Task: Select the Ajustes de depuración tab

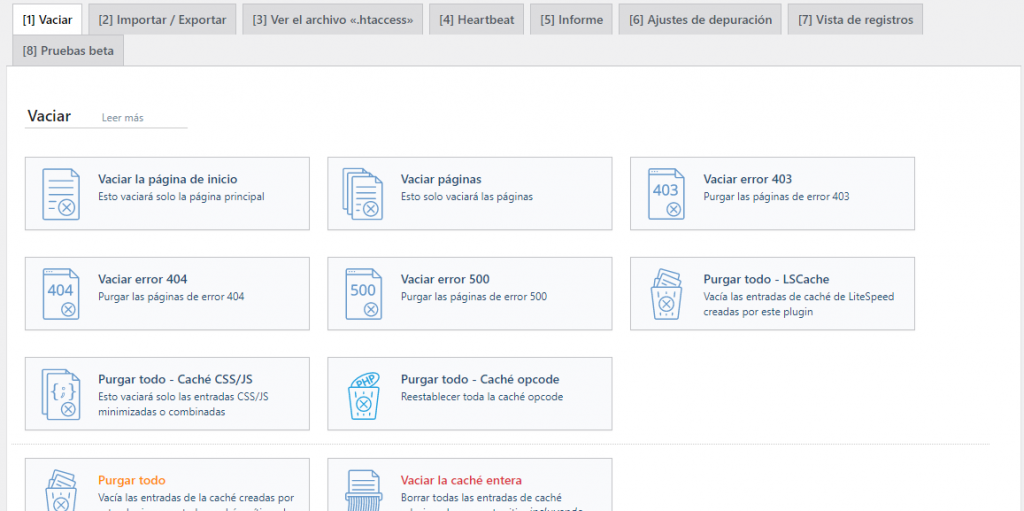Action: 700,19
